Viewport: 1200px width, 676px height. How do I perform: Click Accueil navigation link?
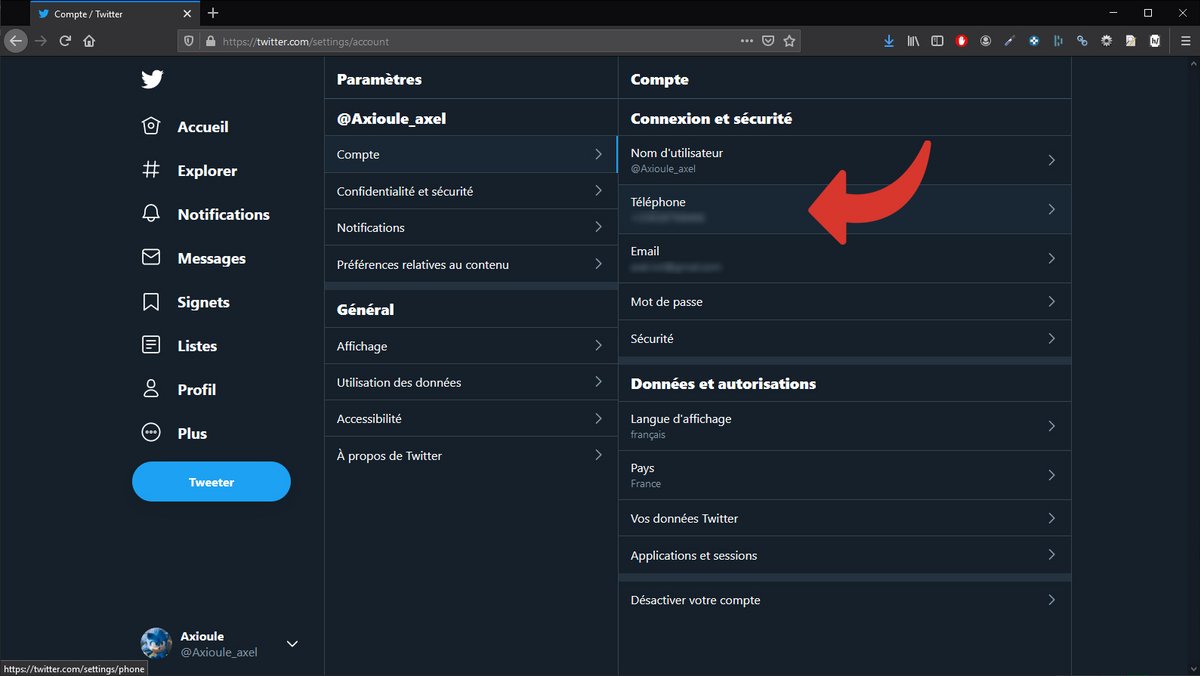203,127
